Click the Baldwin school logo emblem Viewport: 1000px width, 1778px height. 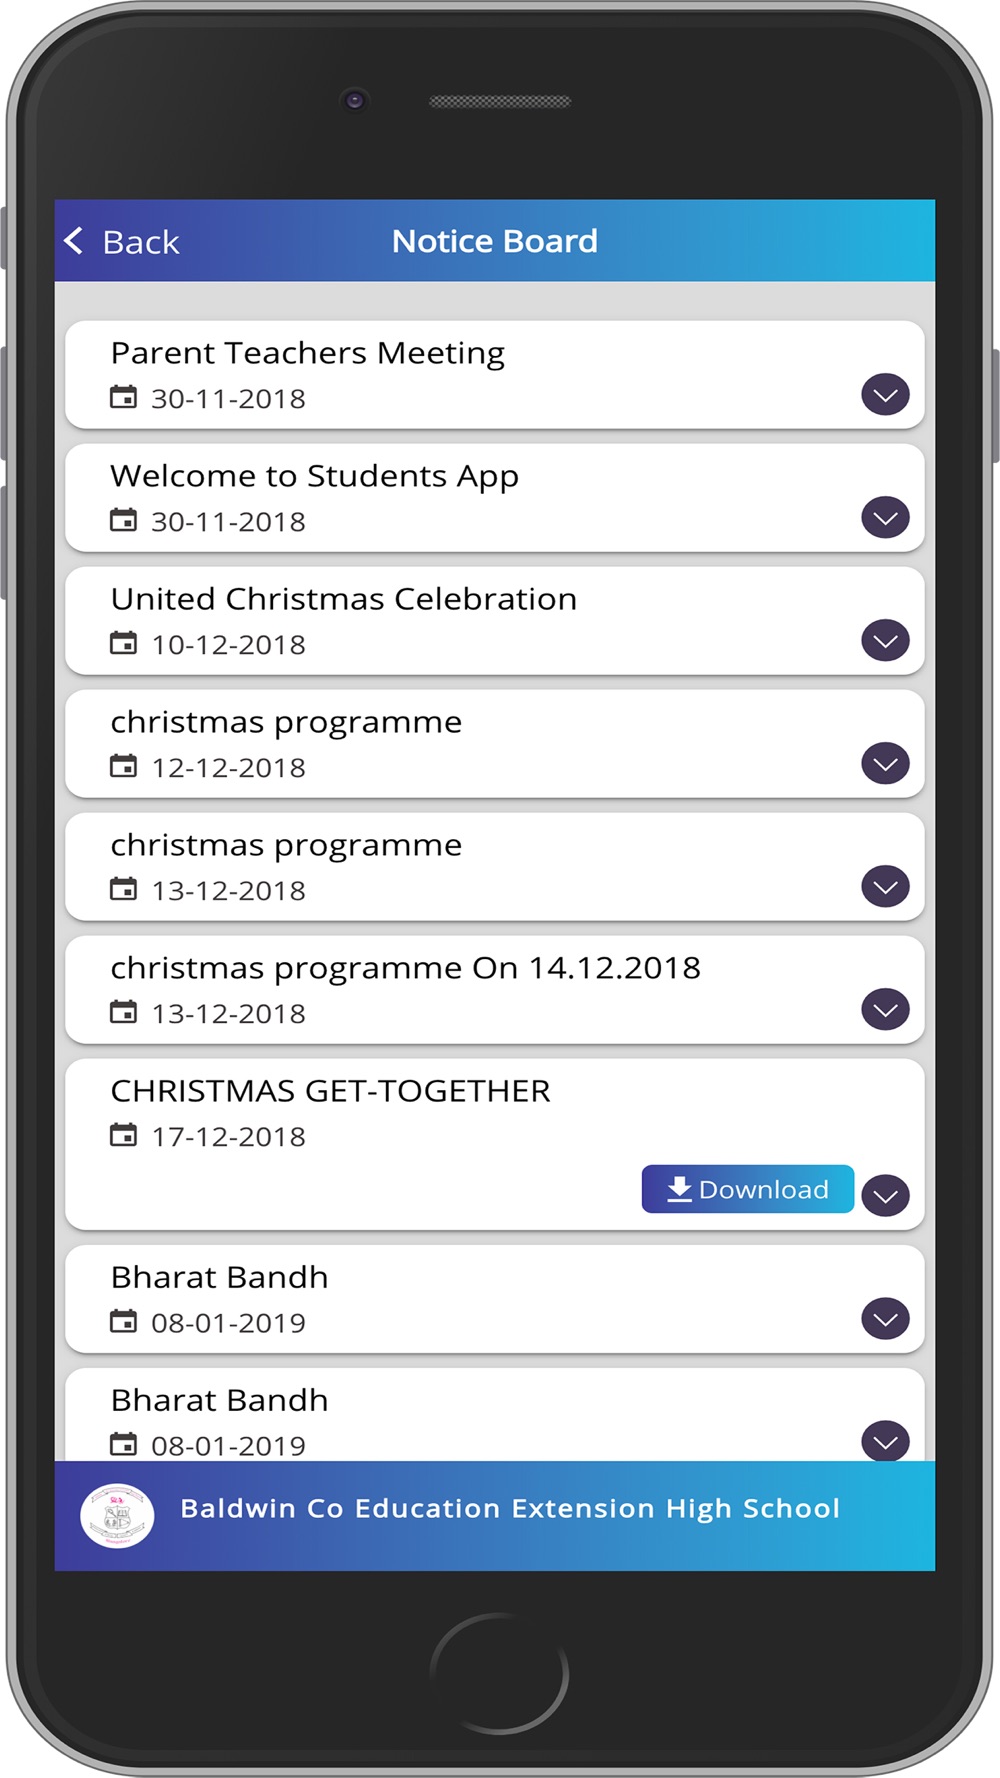tap(117, 1515)
